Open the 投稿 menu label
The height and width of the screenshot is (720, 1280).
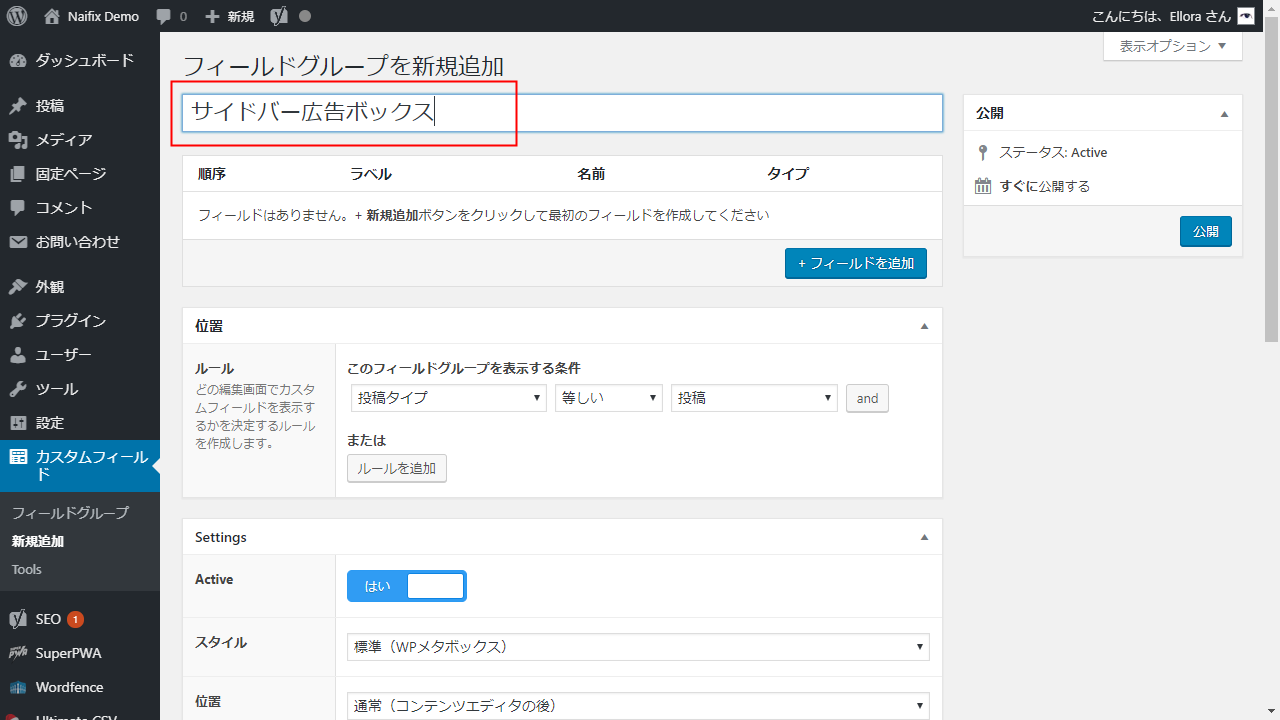point(50,106)
